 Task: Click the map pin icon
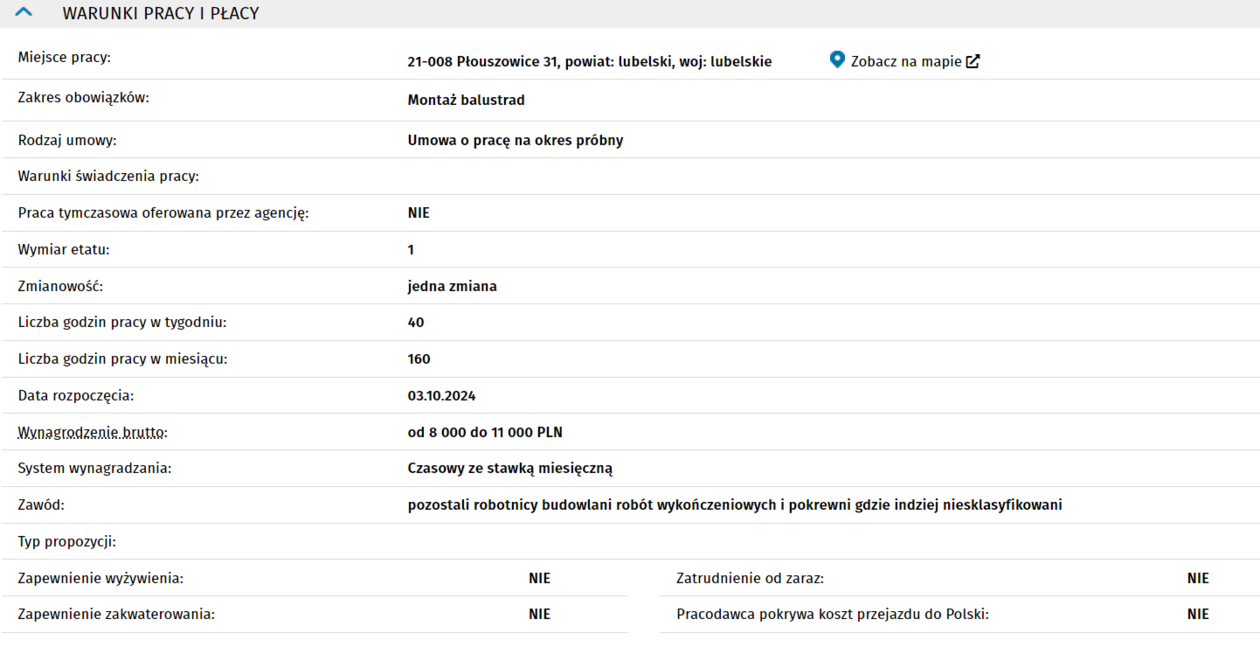(837, 60)
